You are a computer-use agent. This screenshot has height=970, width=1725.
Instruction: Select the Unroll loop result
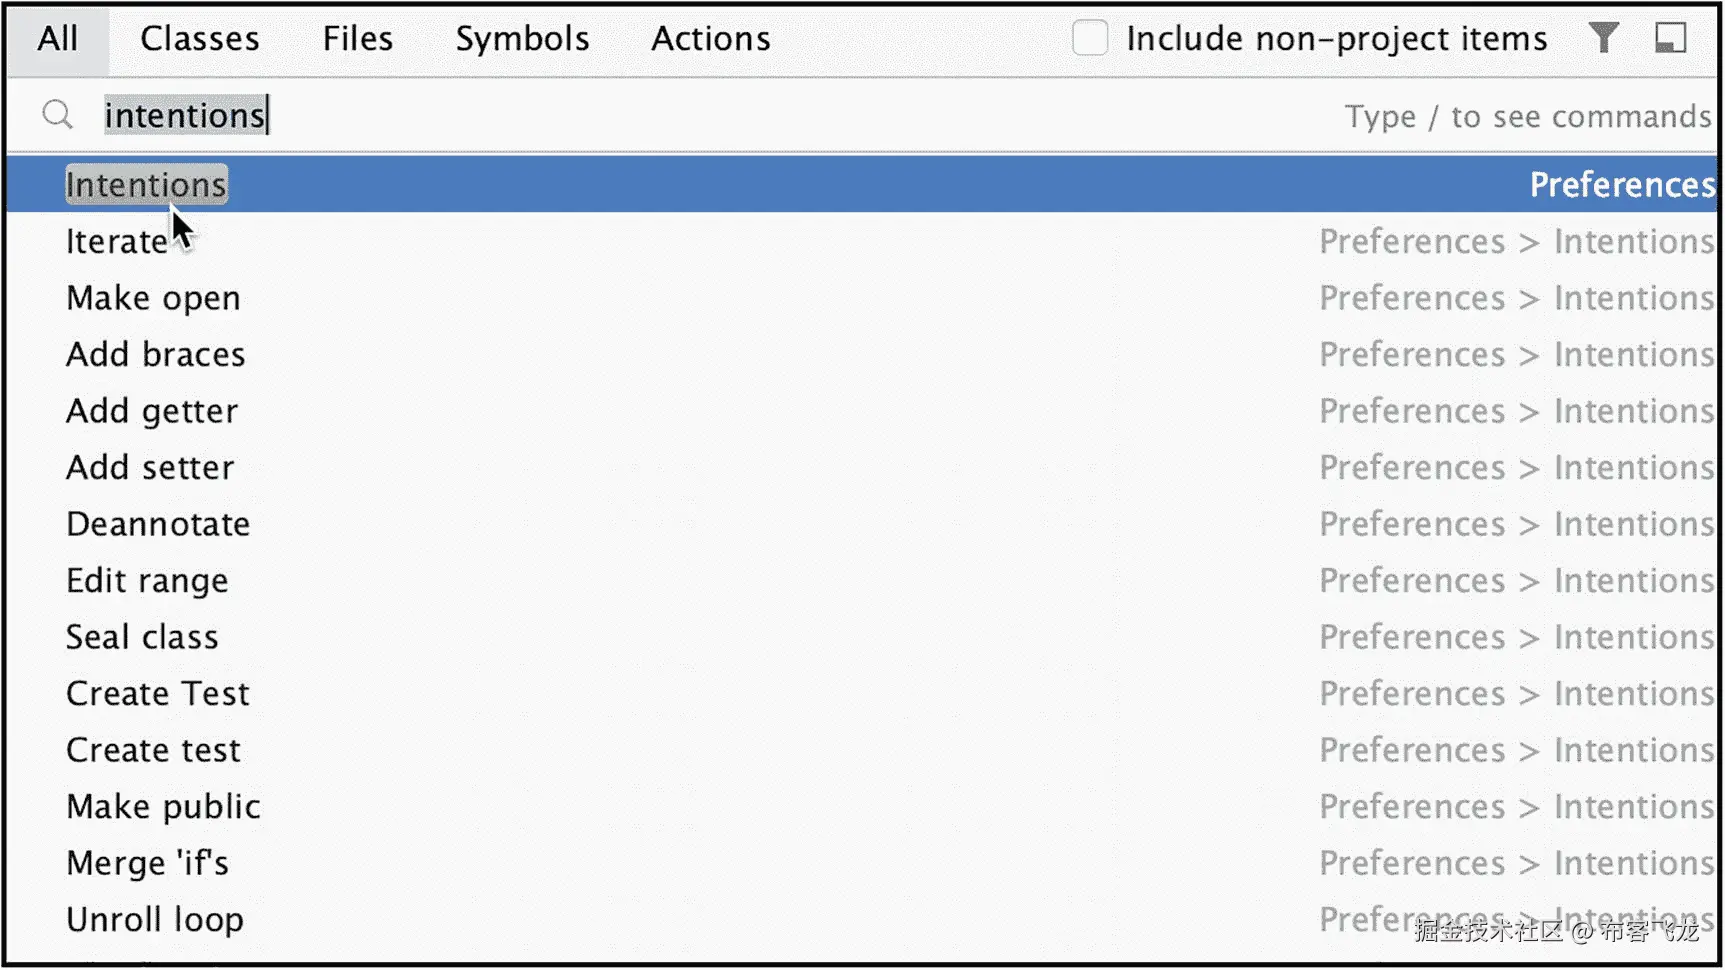(155, 919)
